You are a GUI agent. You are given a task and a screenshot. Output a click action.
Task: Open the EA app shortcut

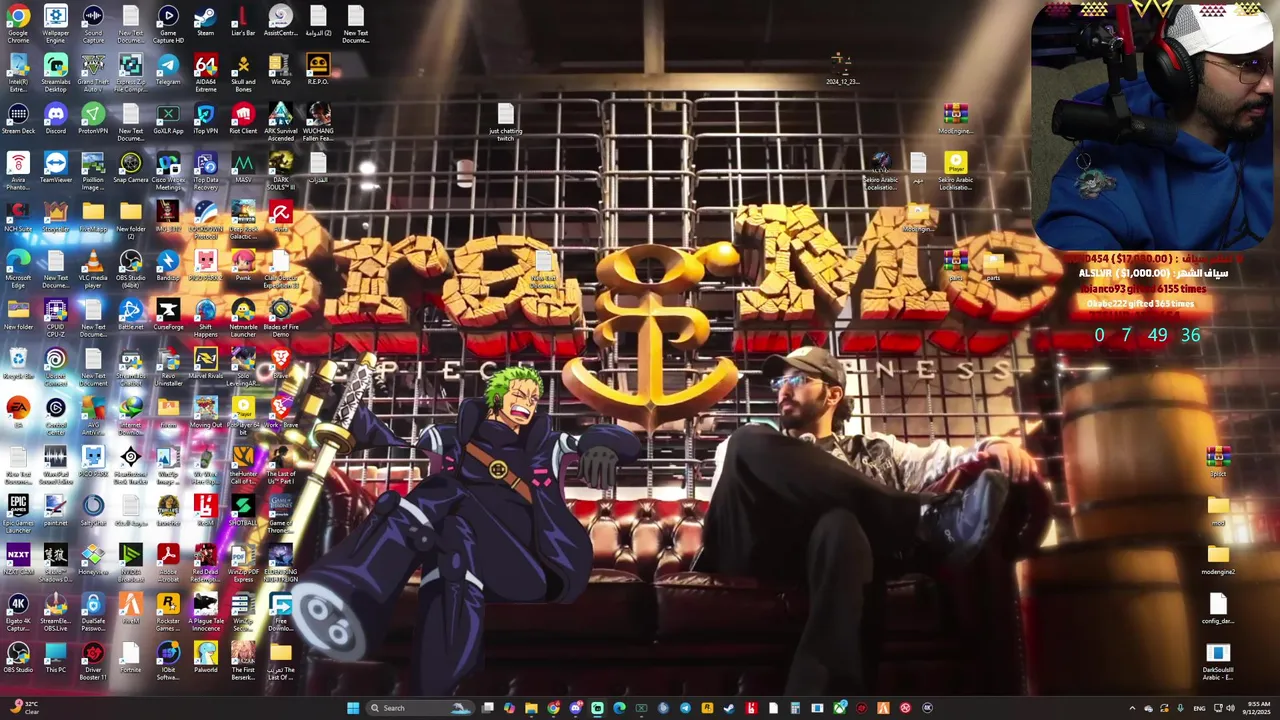coord(18,414)
